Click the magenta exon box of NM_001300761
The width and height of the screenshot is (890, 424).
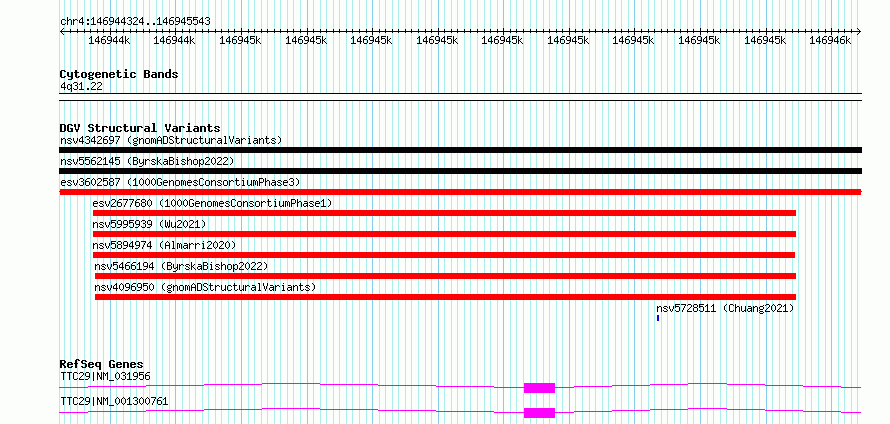tap(539, 413)
